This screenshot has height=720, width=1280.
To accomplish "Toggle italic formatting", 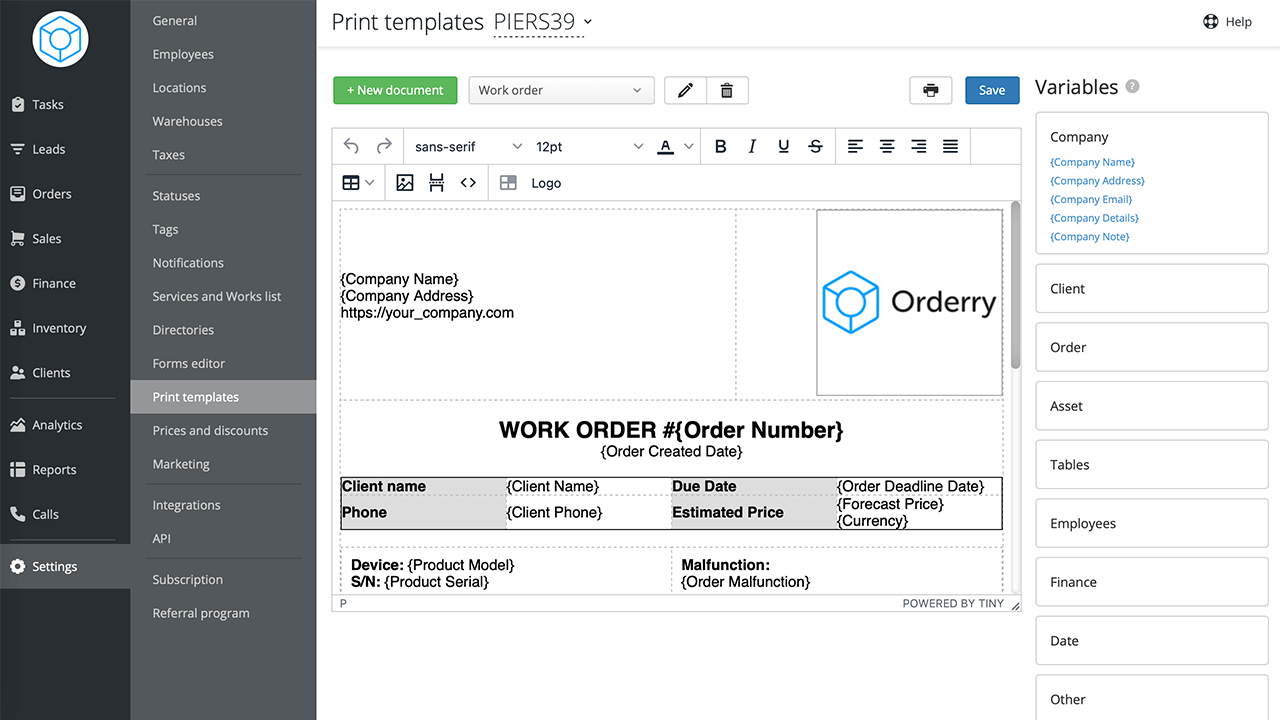I will (x=752, y=146).
